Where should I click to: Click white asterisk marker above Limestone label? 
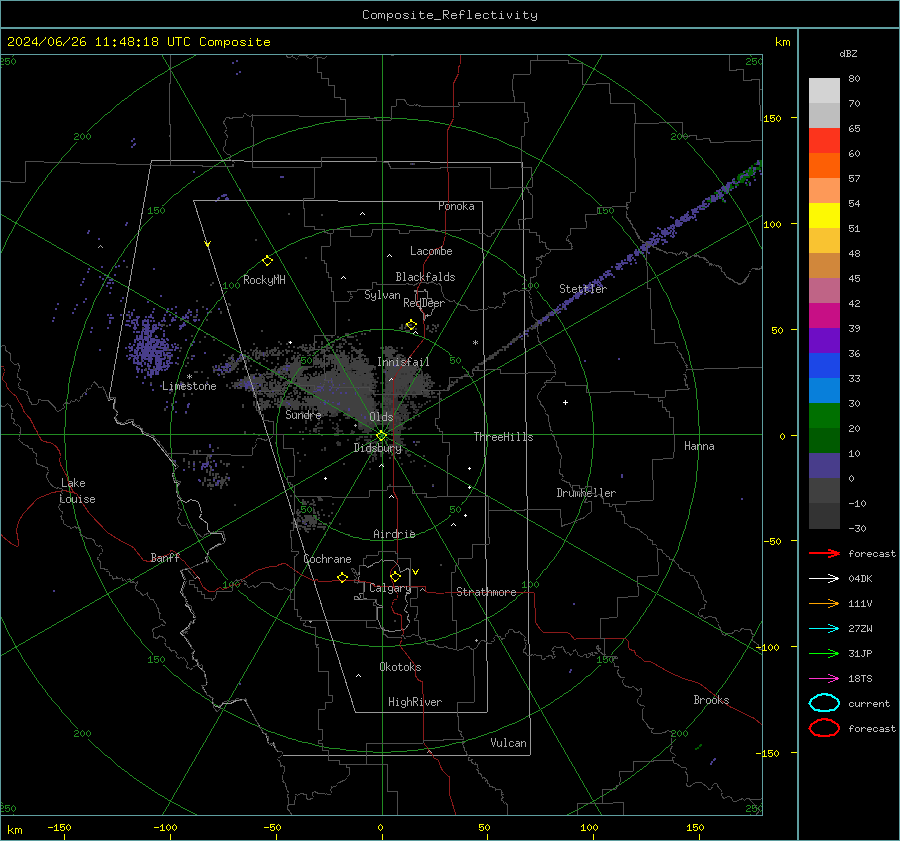coord(189,377)
